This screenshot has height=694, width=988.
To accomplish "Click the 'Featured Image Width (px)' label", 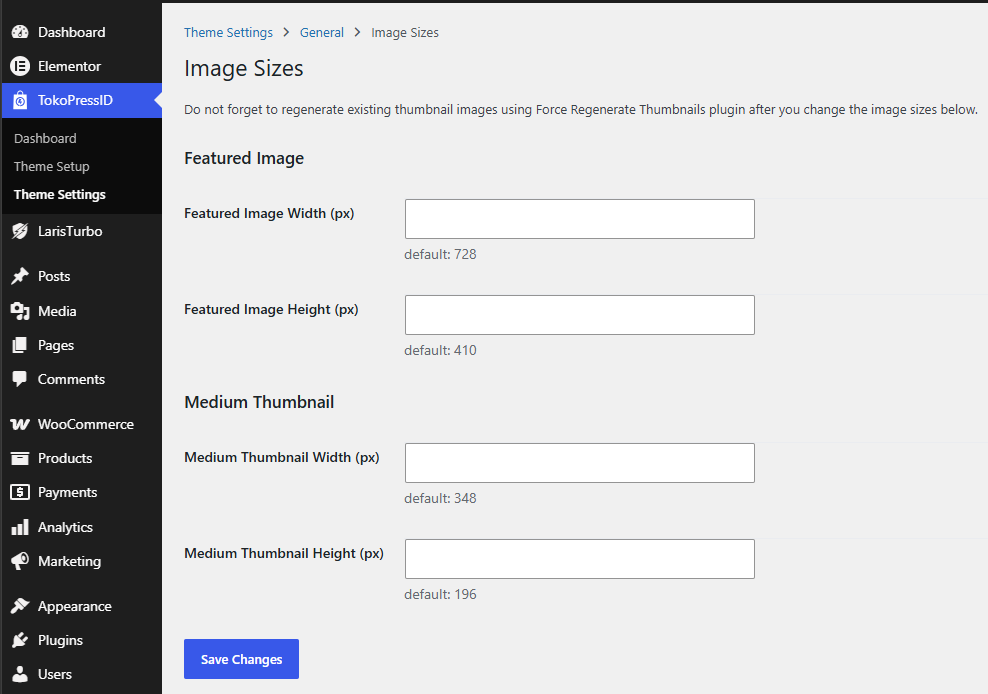I will [269, 214].
